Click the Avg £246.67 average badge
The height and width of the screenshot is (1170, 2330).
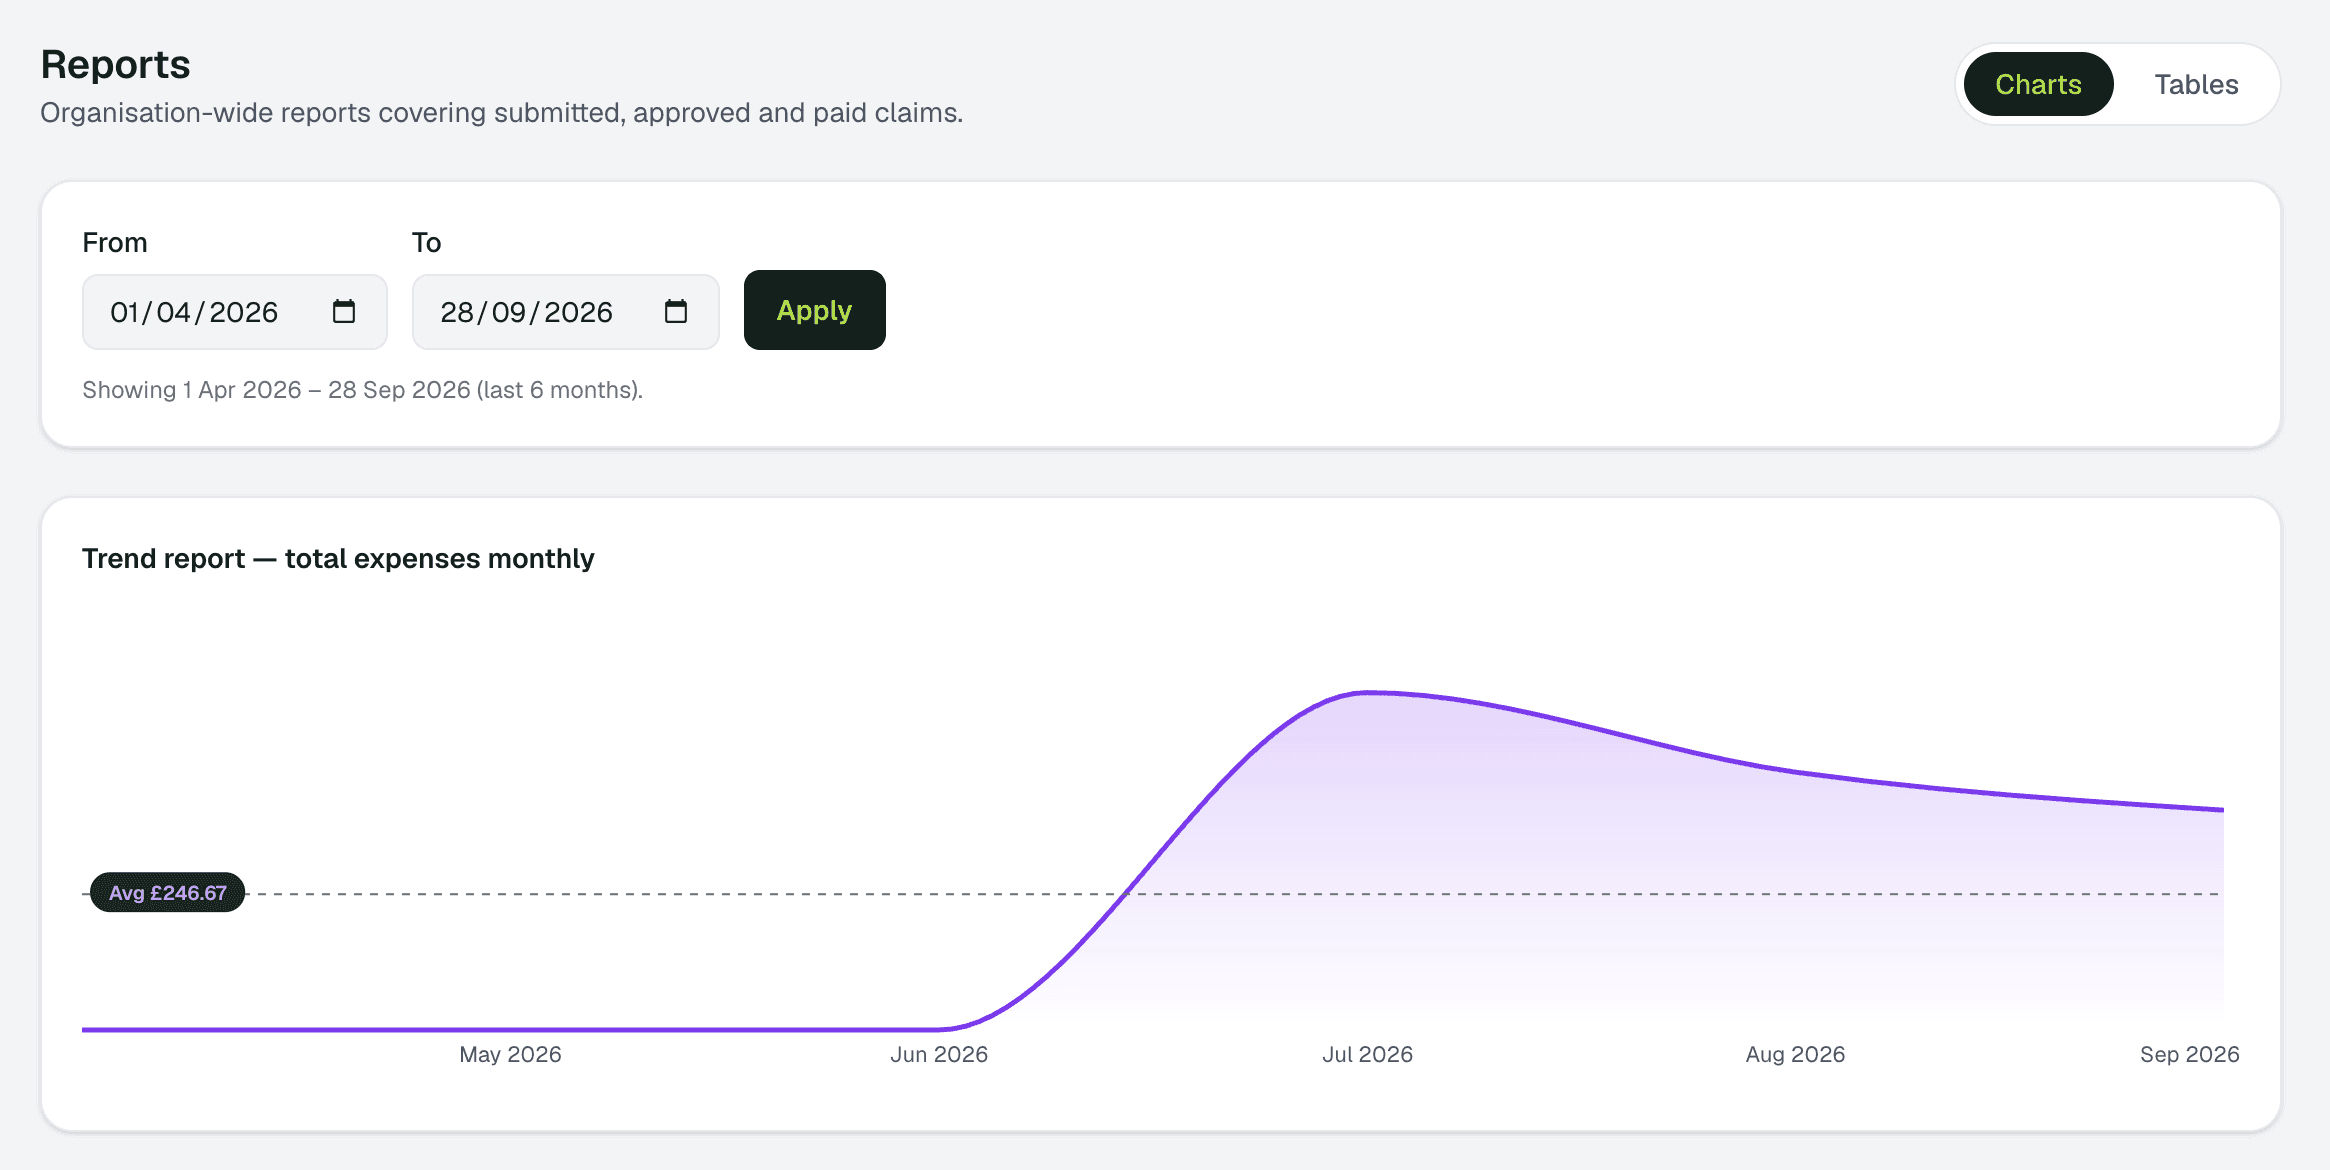167,892
